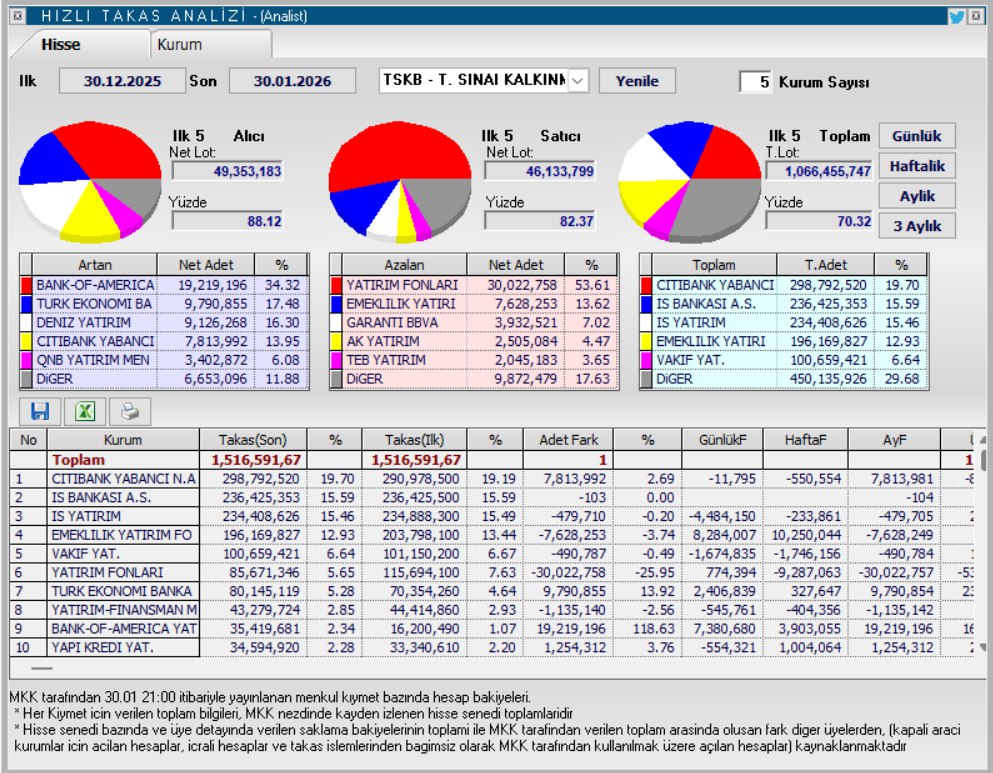
Task: Click the red swatch beside BANK-OF-AMERICA
Action: tap(26, 285)
